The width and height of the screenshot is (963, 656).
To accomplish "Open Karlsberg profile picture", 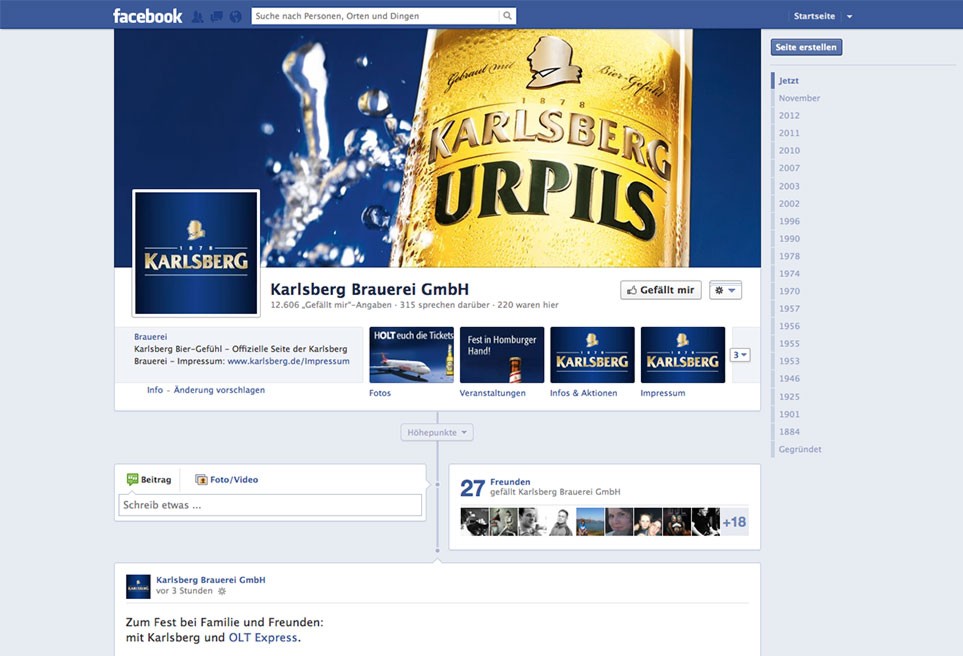I will click(196, 253).
